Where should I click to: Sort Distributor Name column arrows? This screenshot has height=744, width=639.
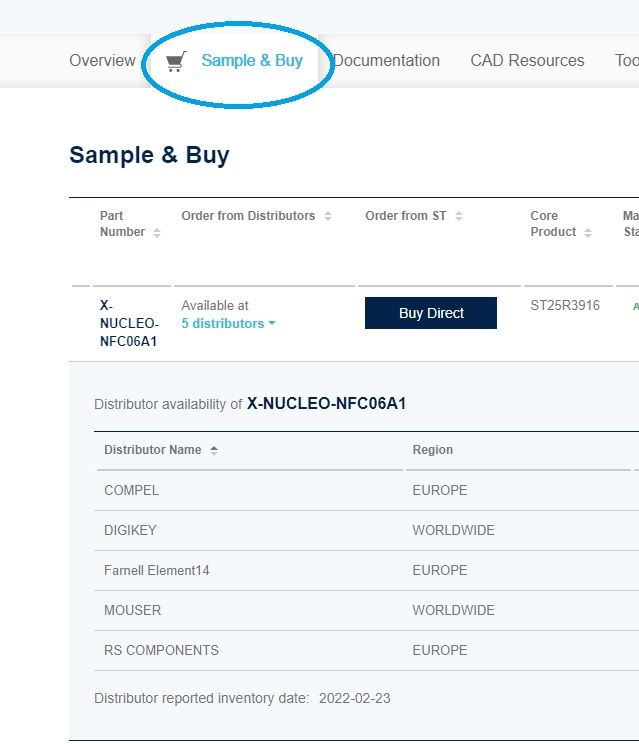pos(214,450)
